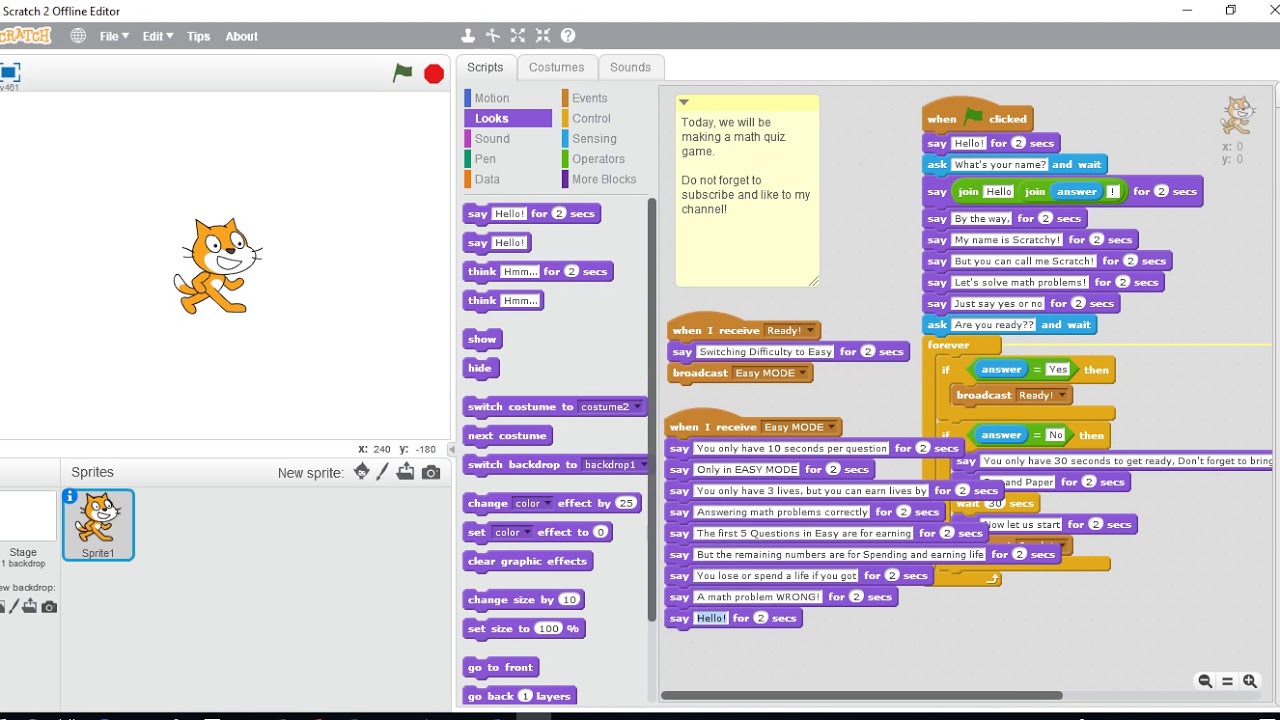Select the Sound block category
Screen dimensions: 1280x720
507,139
